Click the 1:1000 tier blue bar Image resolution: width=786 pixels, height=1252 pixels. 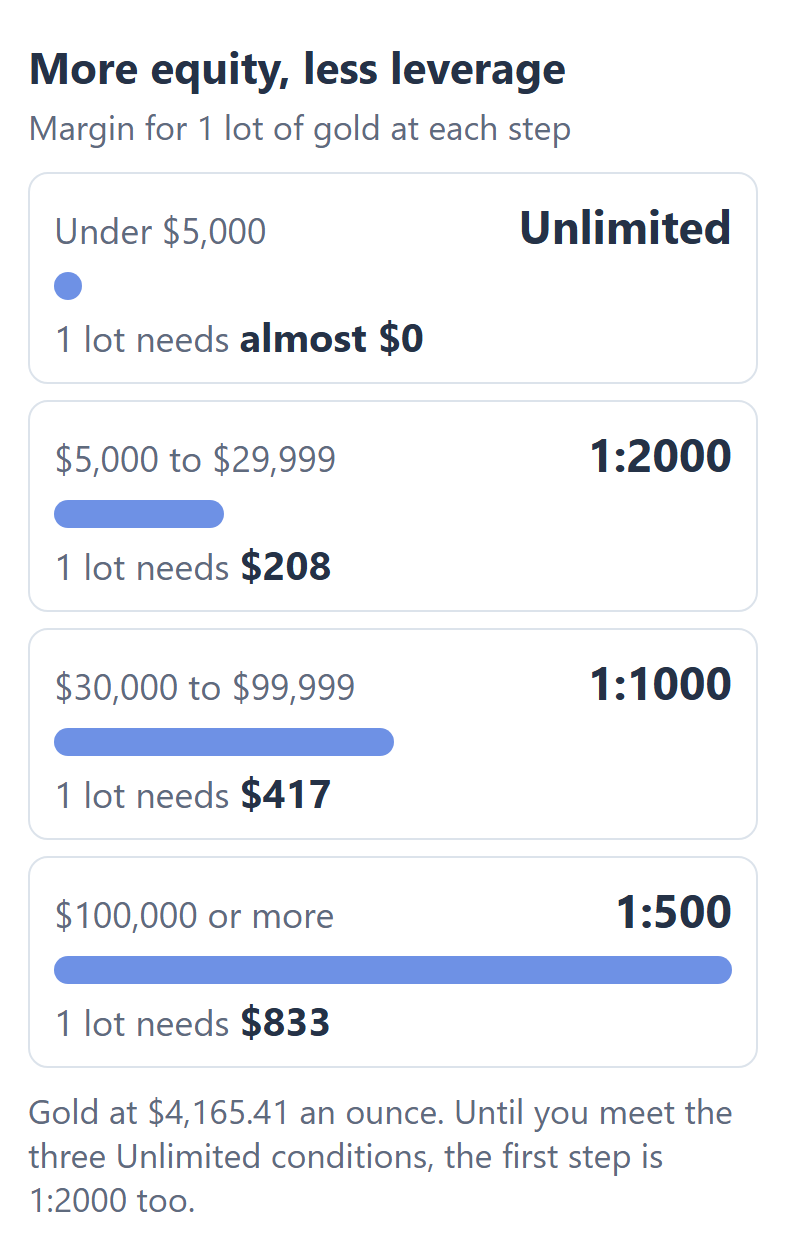(x=224, y=742)
